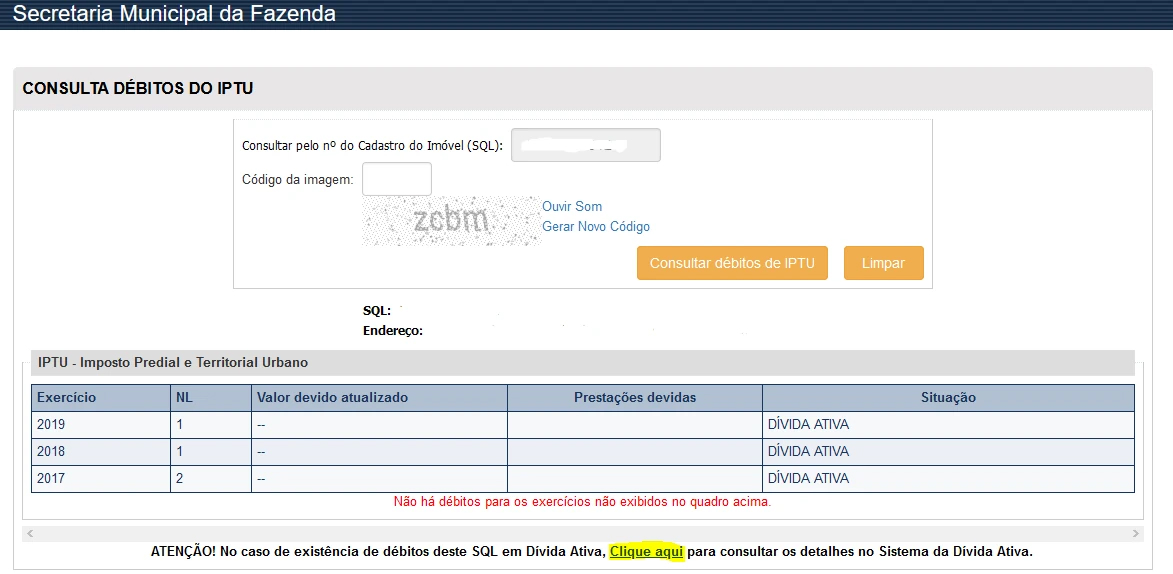Select the NL column header

(211, 397)
